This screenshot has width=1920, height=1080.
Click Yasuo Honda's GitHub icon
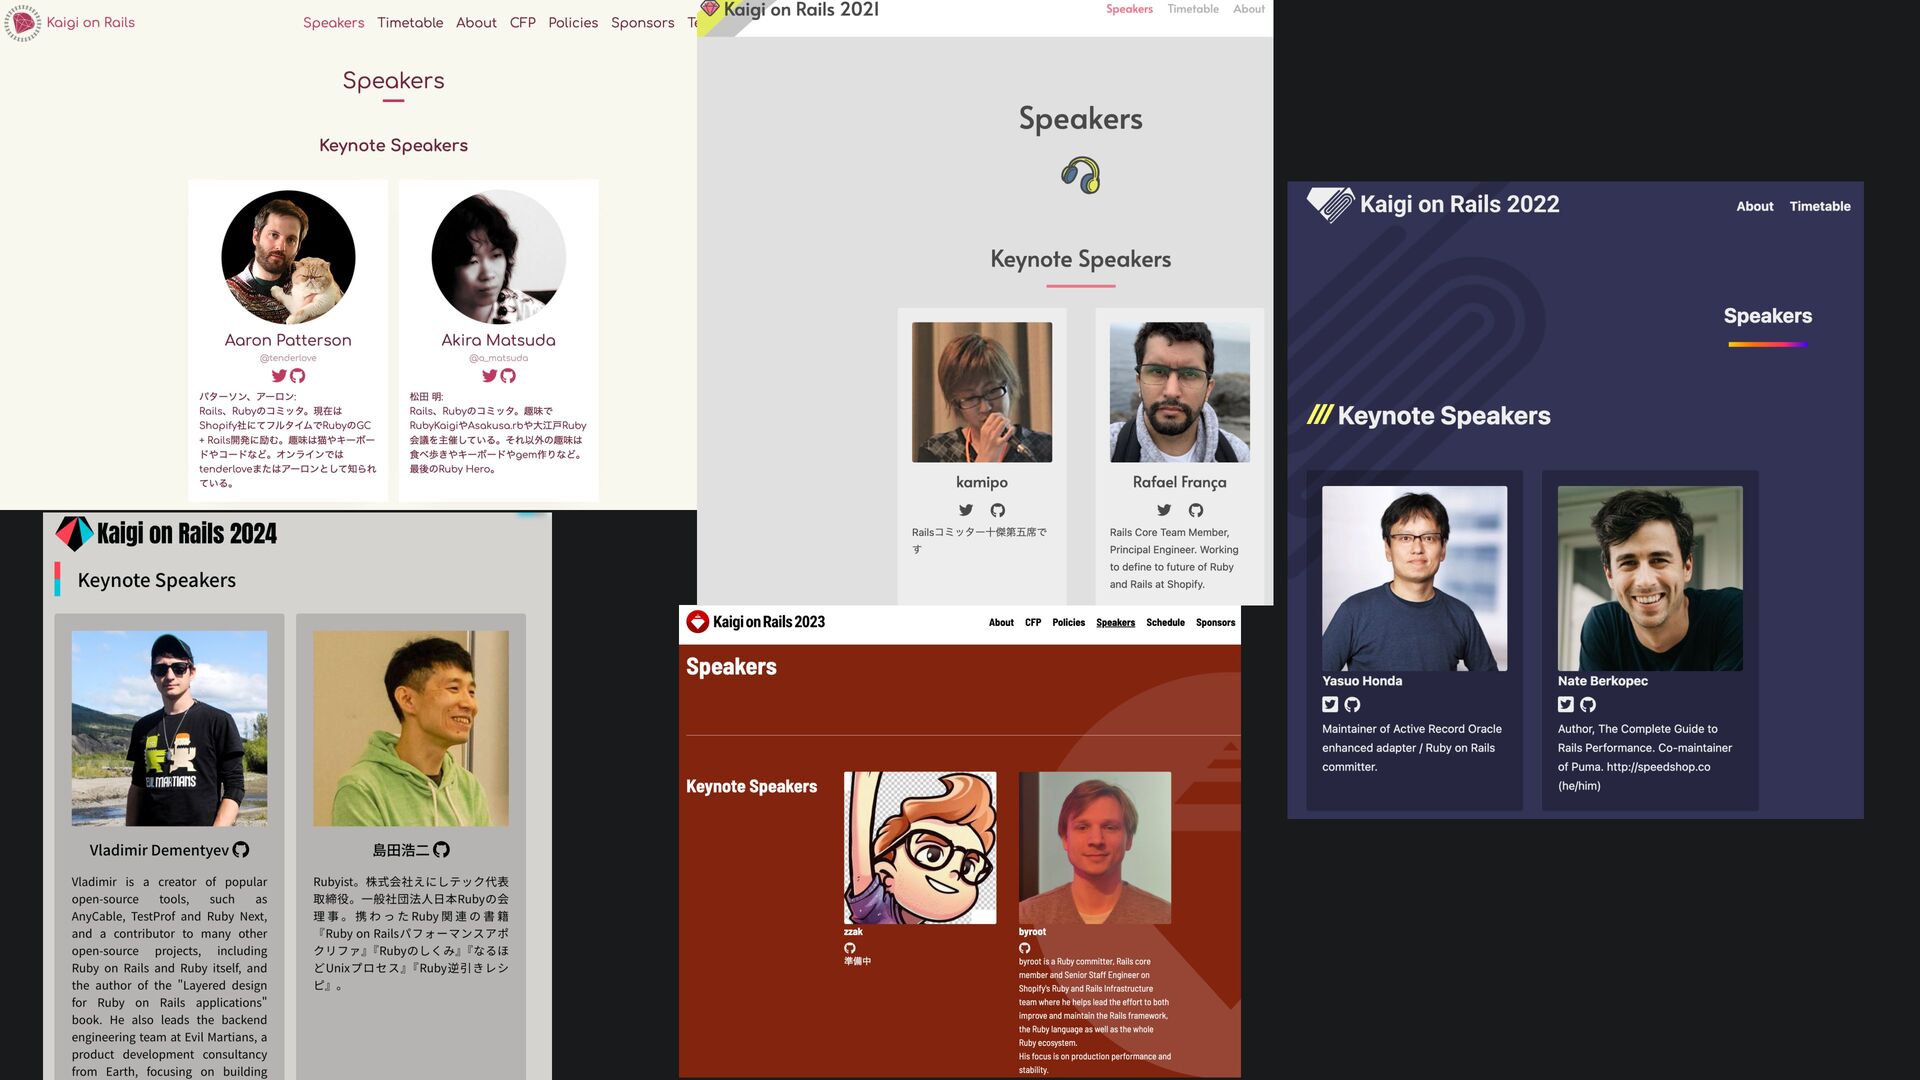point(1352,704)
